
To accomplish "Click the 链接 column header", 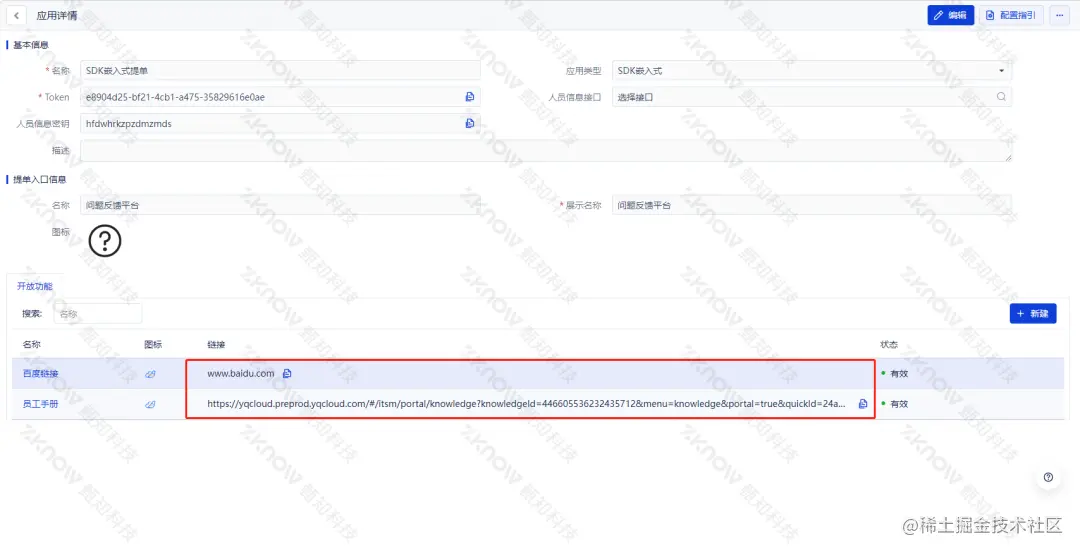I will coord(216,344).
